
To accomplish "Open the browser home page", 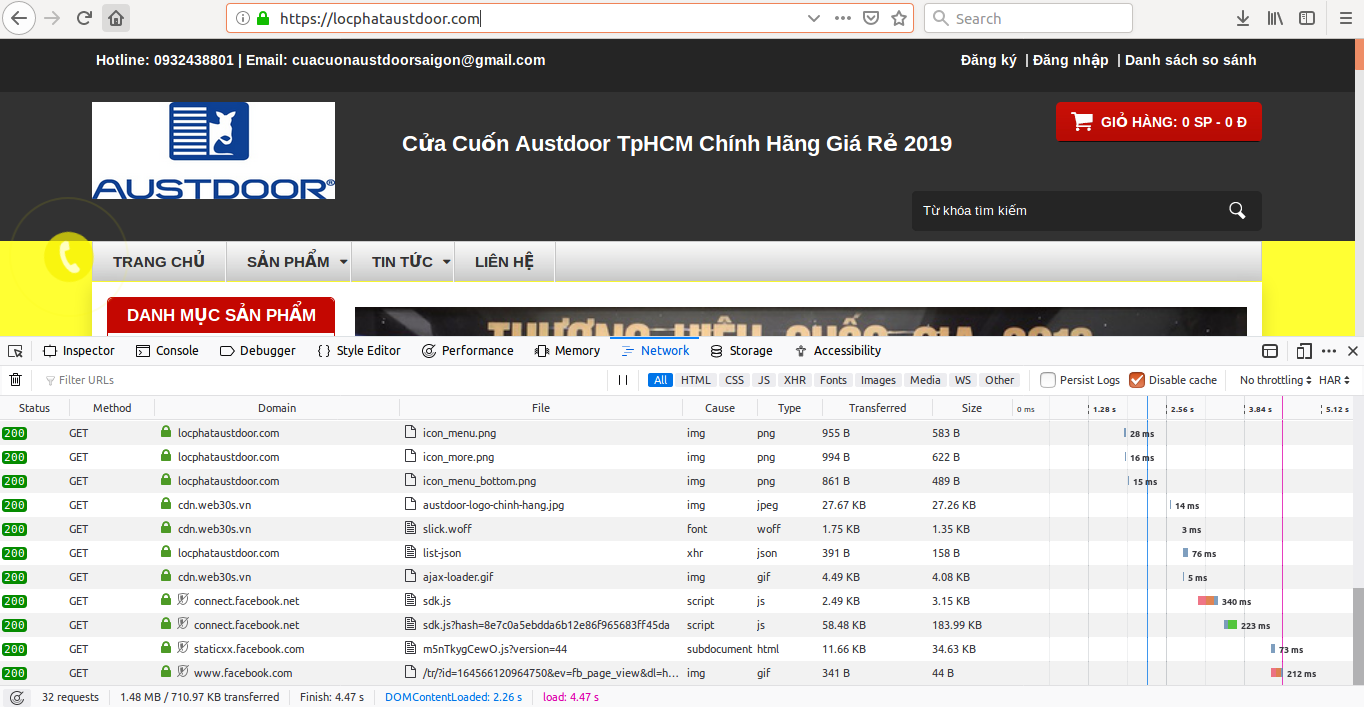I will 117,18.
